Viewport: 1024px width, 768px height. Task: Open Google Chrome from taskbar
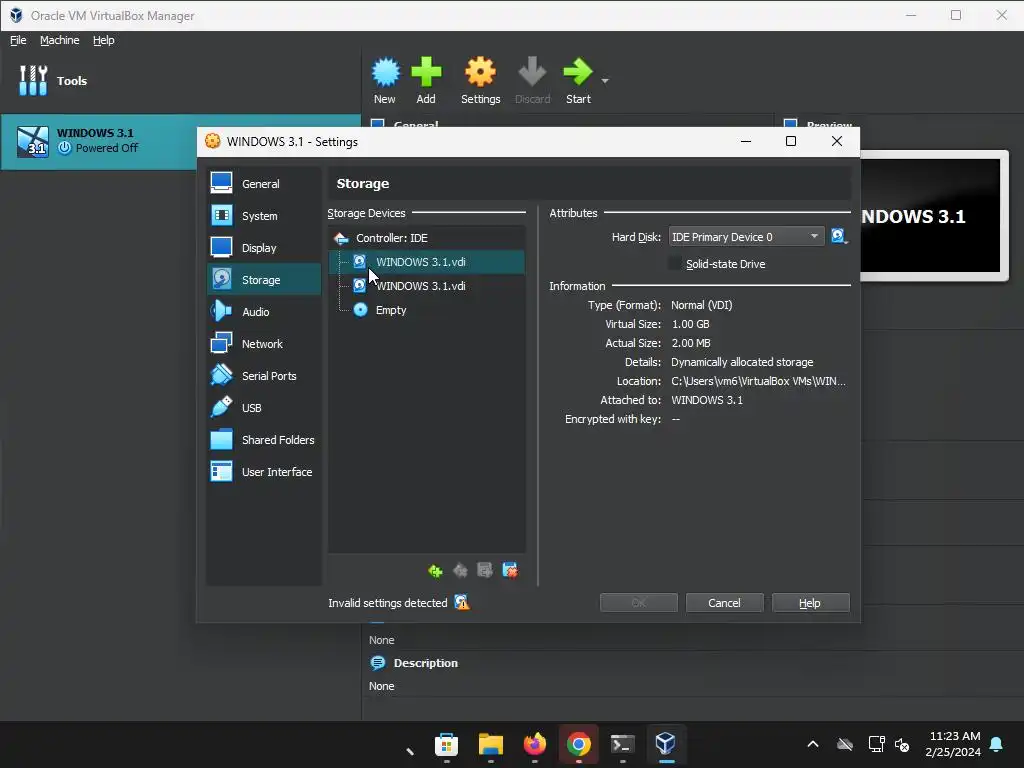(579, 744)
